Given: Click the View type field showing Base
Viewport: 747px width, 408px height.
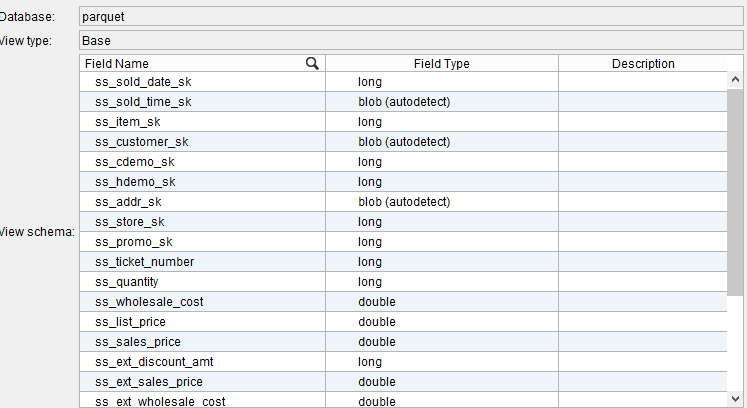Looking at the screenshot, I should point(411,40).
